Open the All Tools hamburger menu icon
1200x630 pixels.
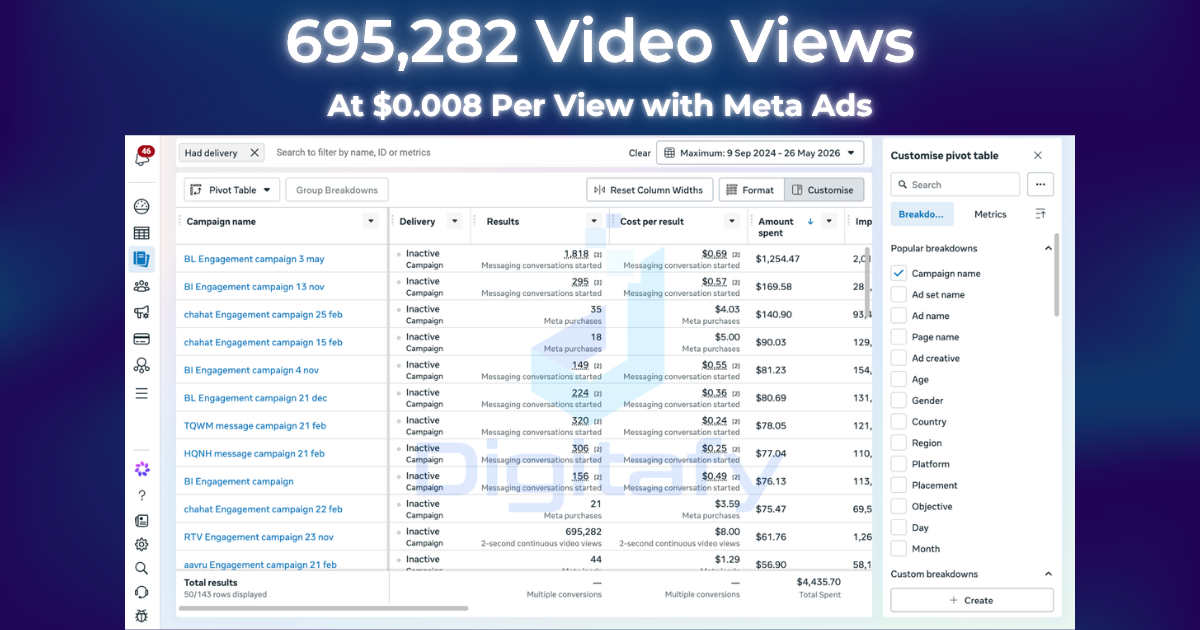pos(141,393)
